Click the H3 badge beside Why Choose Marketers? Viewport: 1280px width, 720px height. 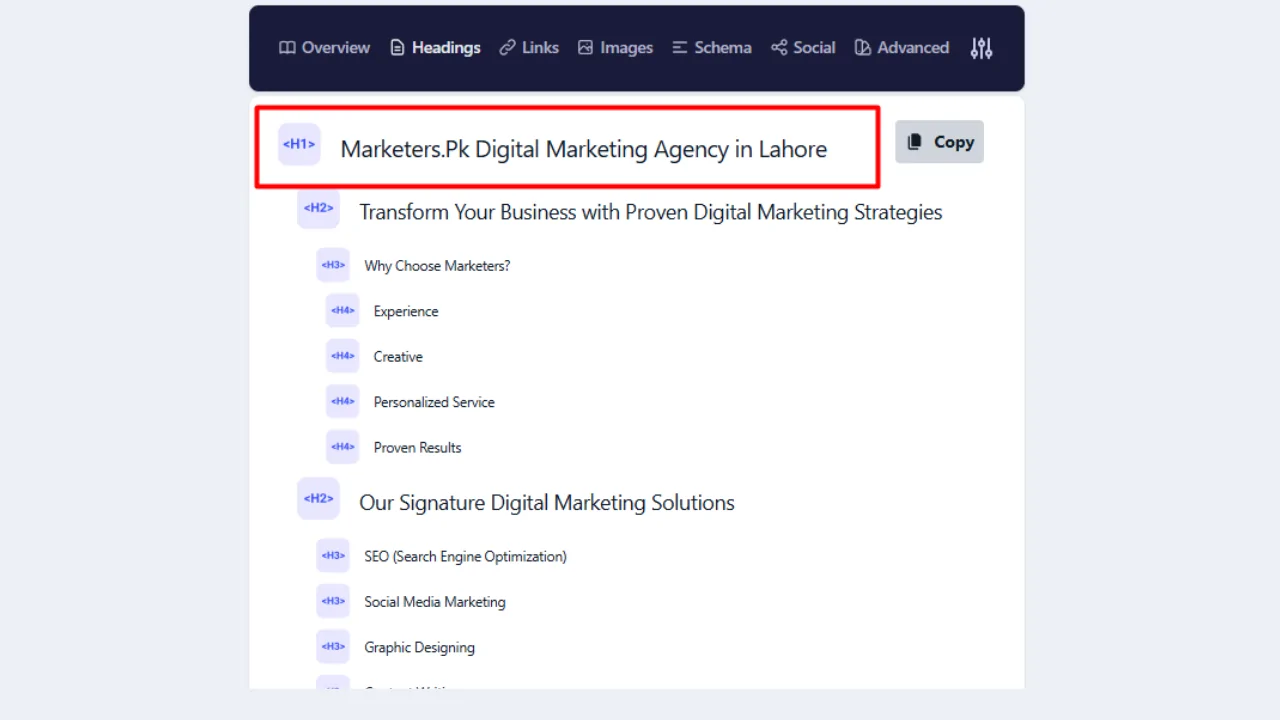tap(333, 265)
